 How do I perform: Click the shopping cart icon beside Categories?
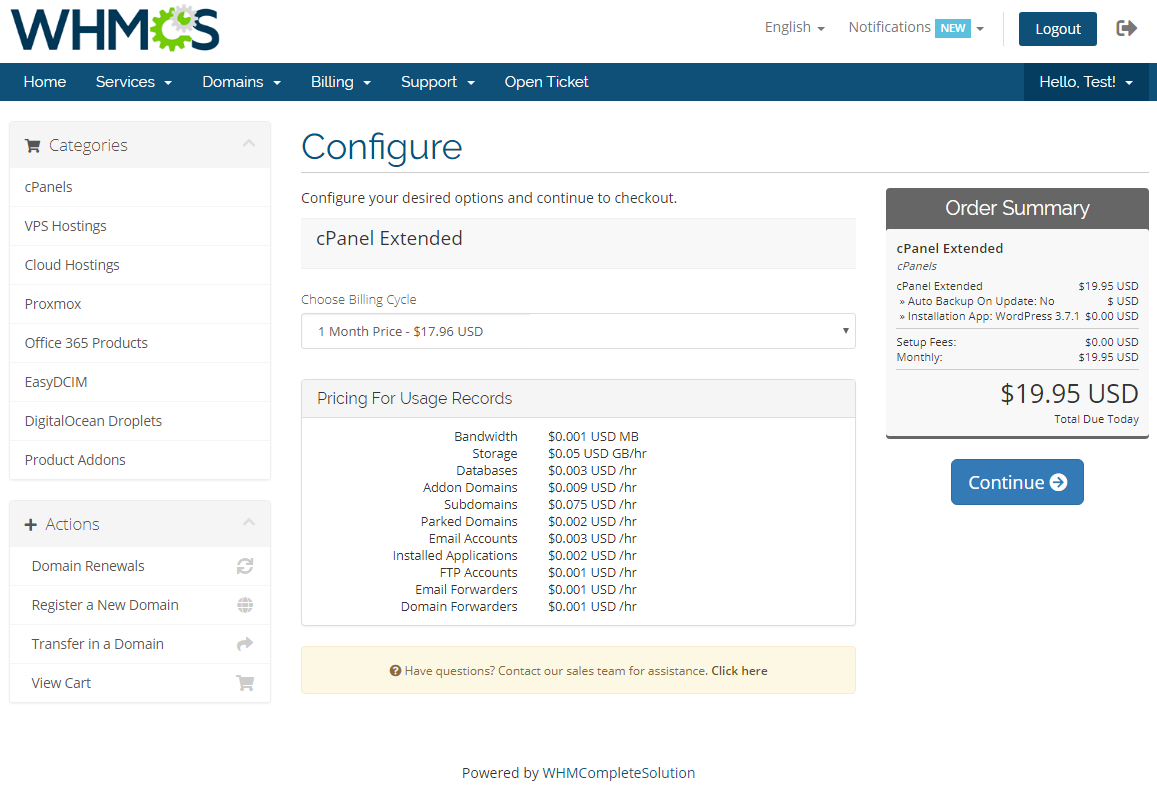[31, 145]
